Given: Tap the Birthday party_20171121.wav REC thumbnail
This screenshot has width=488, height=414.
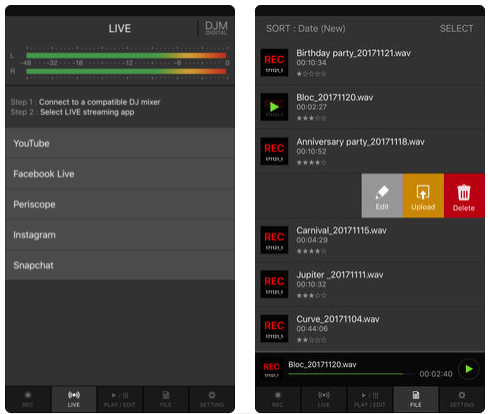Looking at the screenshot, I should tap(274, 62).
